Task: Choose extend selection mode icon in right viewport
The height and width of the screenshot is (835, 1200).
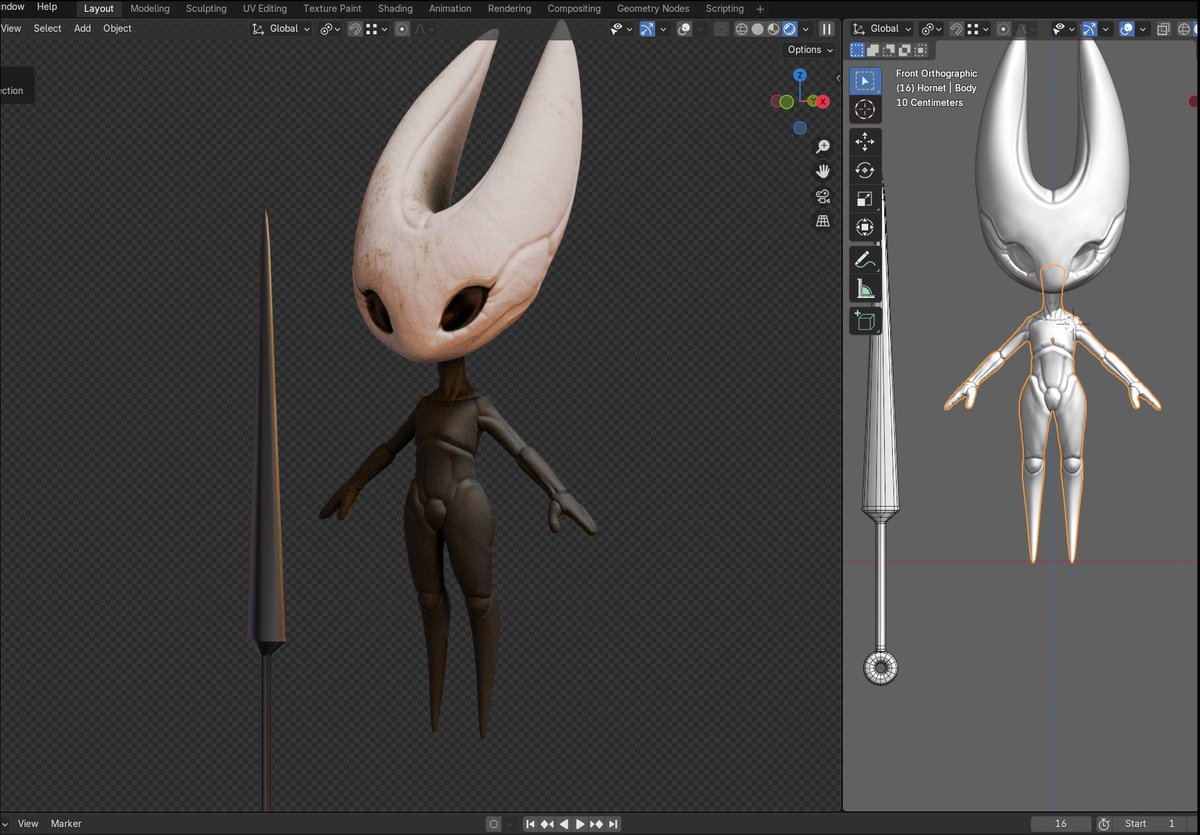Action: point(873,50)
